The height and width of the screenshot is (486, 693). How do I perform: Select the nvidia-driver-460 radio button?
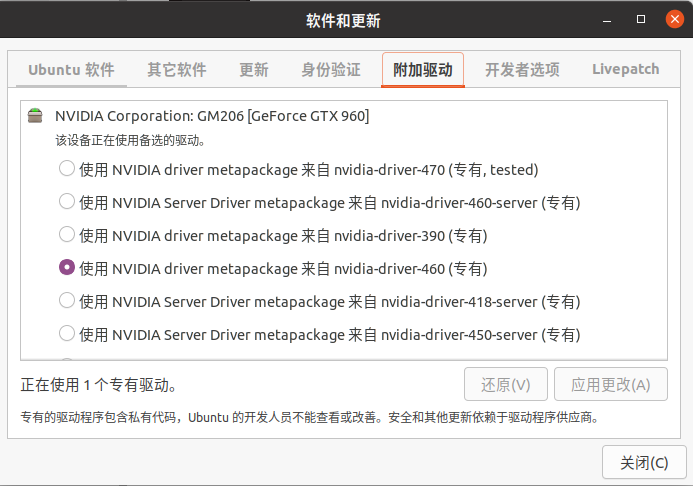67,267
